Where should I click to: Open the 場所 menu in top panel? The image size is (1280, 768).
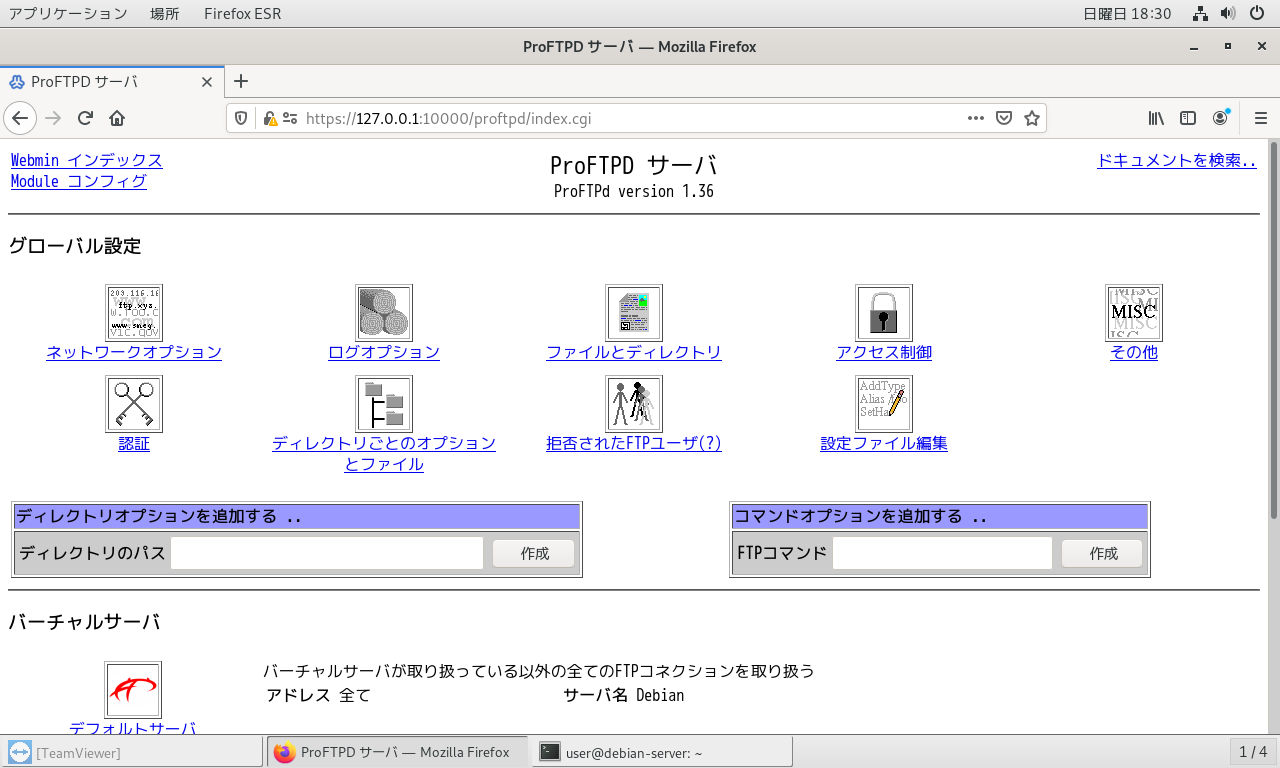pyautogui.click(x=165, y=14)
